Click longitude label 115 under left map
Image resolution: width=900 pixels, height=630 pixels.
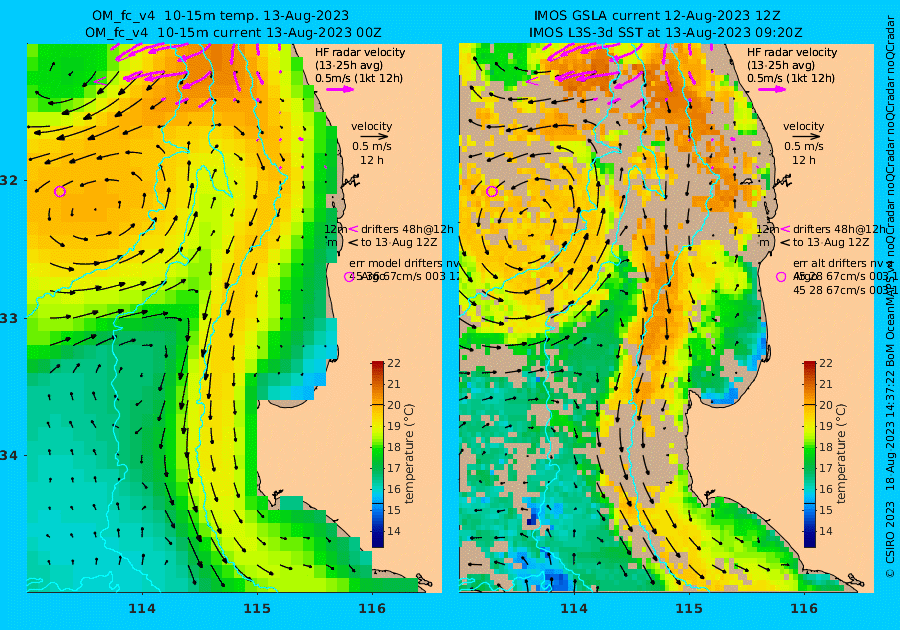pos(257,608)
